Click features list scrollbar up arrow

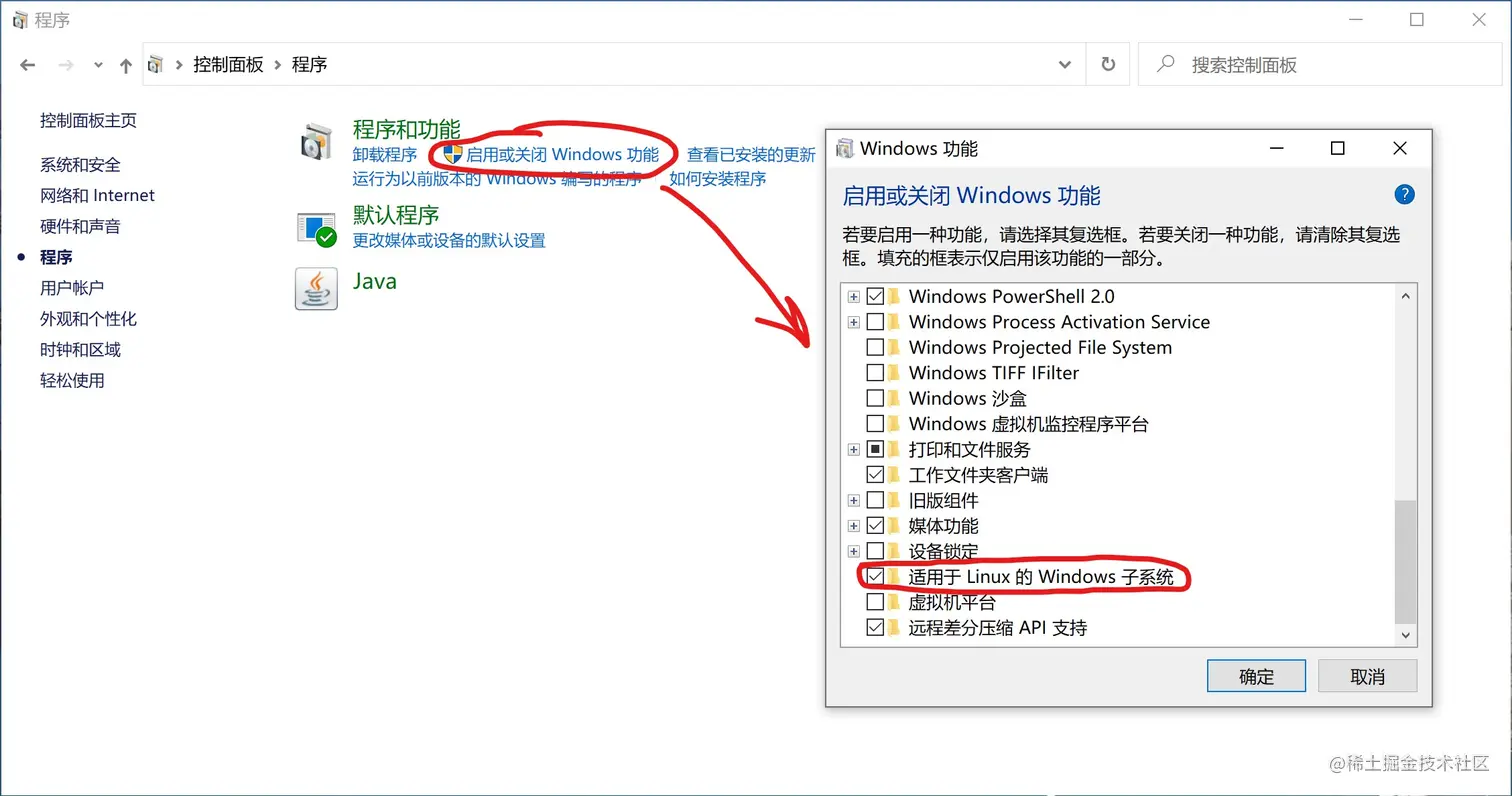(x=1406, y=297)
